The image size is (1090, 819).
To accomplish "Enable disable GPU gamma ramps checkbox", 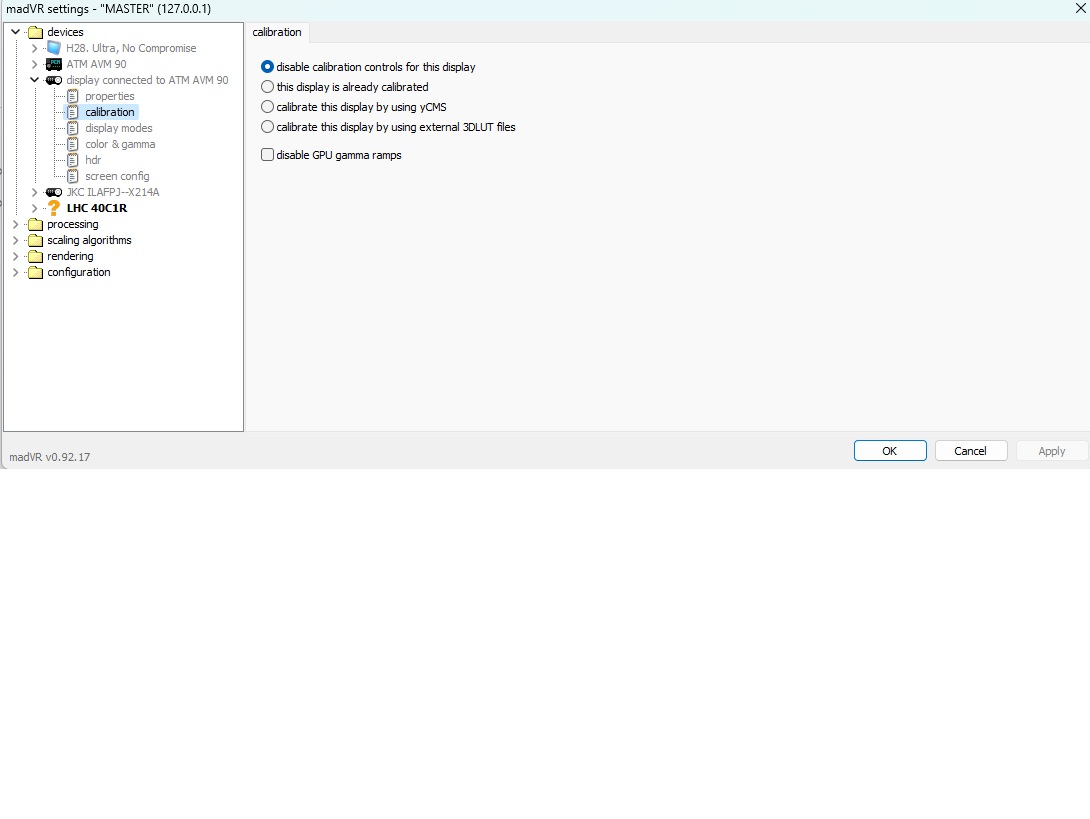I will (267, 155).
